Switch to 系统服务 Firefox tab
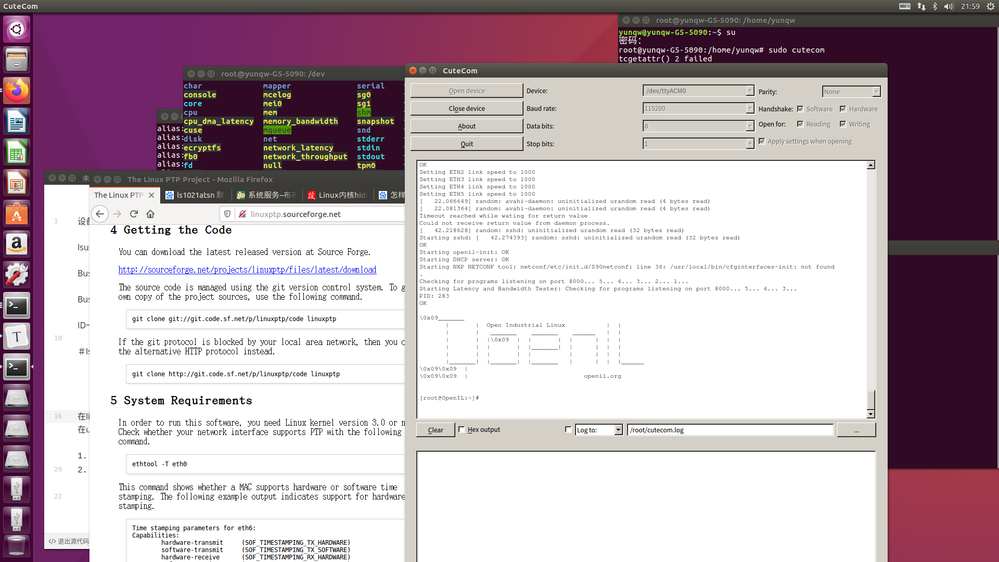 266,195
